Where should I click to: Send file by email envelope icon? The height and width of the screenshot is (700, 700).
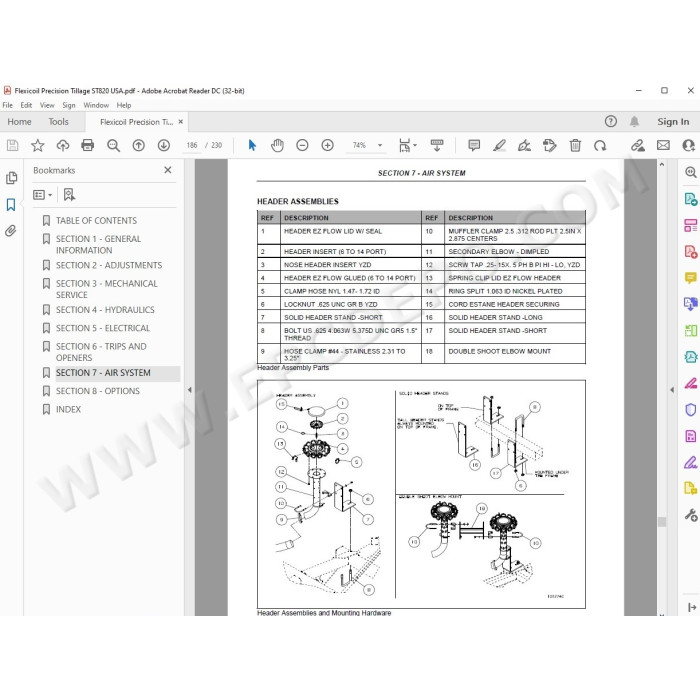tap(663, 146)
